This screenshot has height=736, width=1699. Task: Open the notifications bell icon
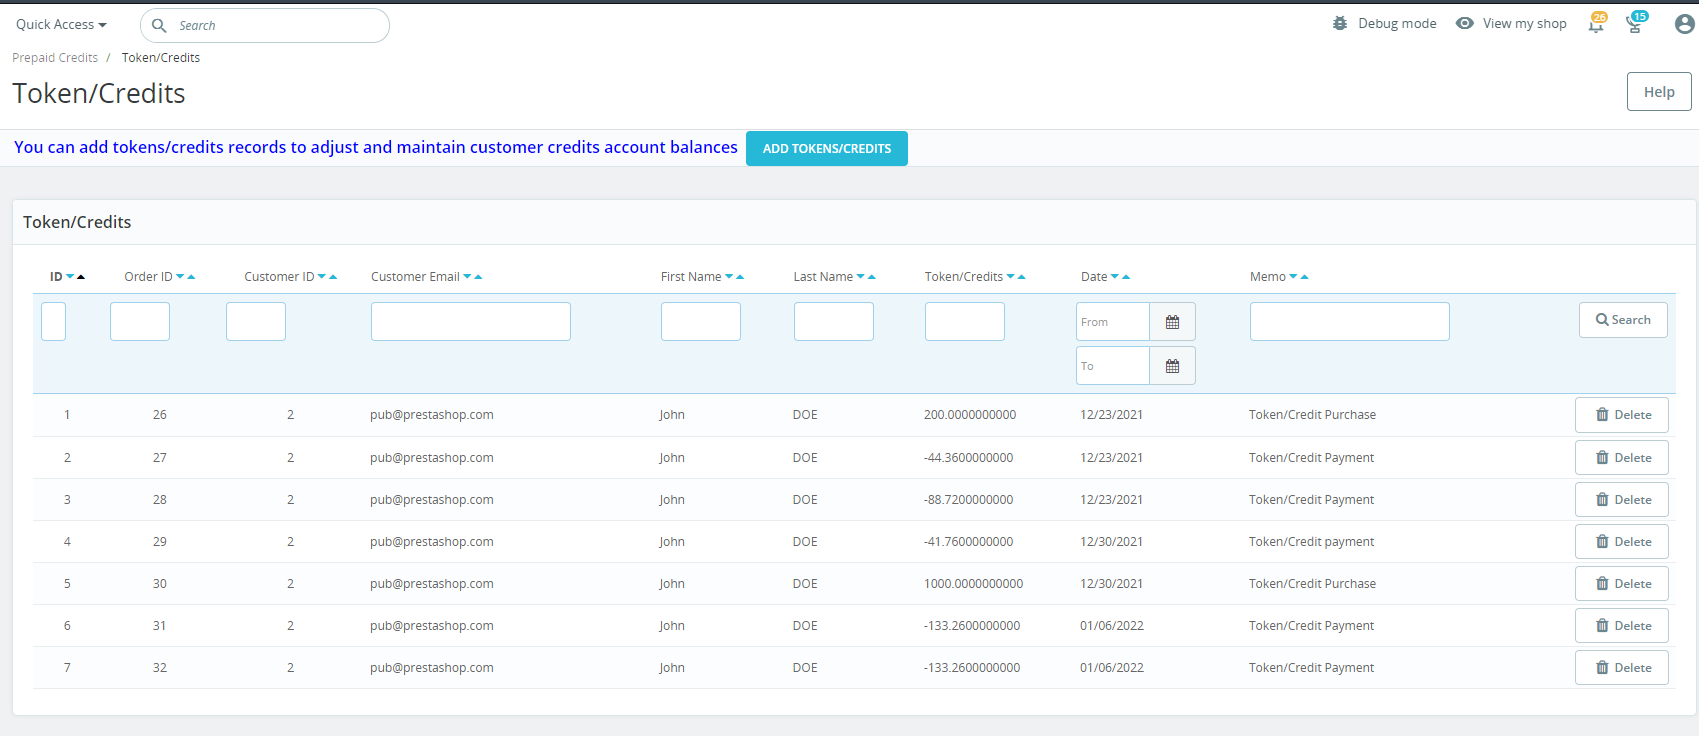click(x=1596, y=24)
